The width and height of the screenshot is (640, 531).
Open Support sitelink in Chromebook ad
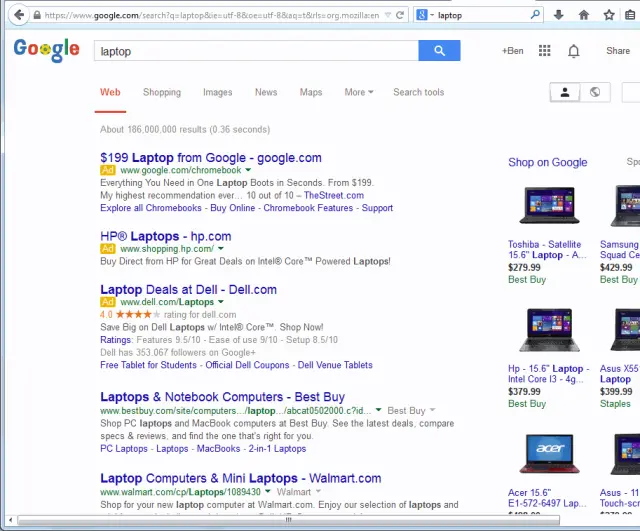click(377, 208)
